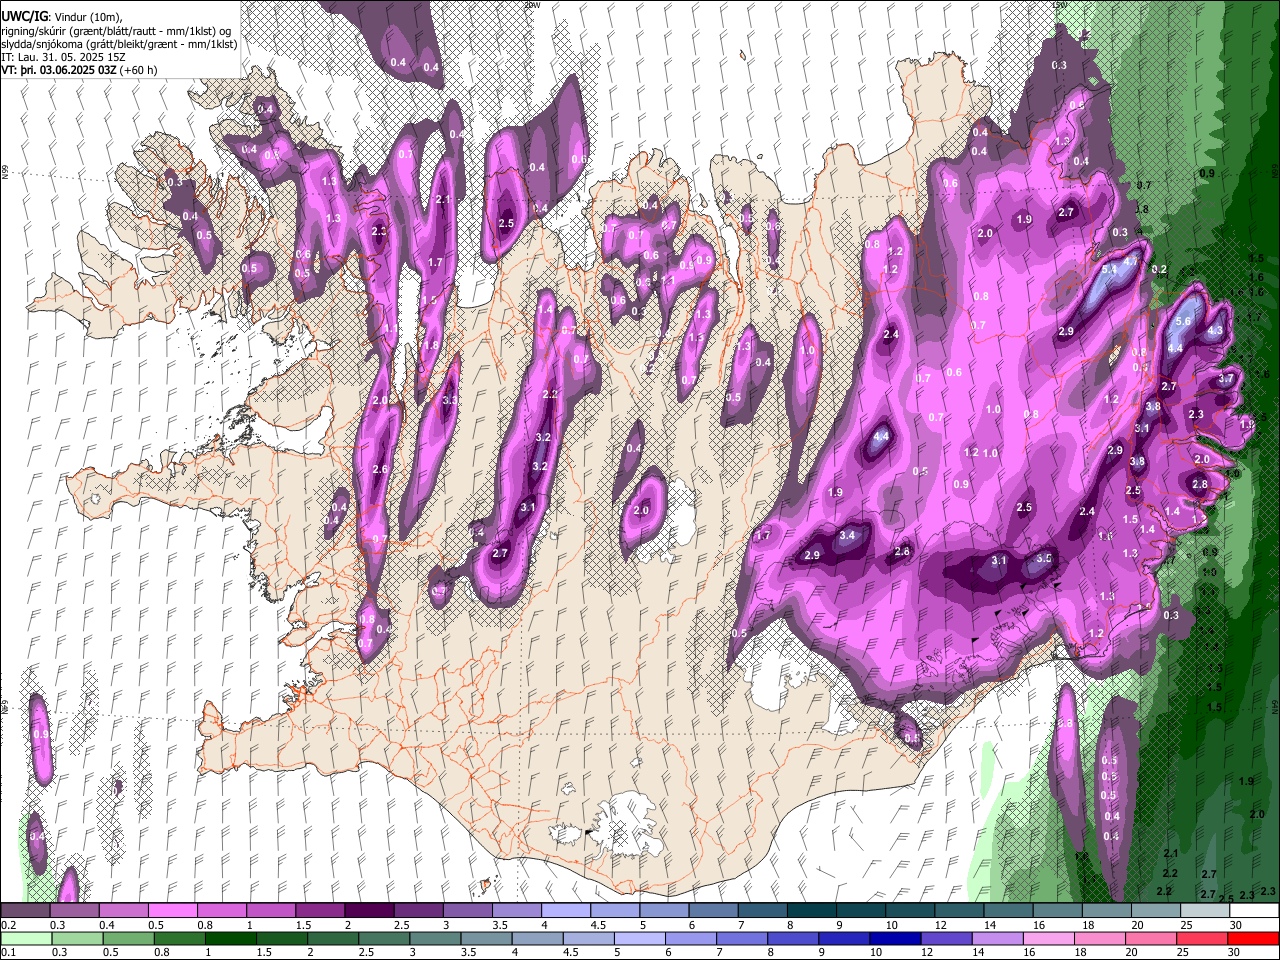Click the snow scale swatch between 6 and 7

click(x=714, y=911)
